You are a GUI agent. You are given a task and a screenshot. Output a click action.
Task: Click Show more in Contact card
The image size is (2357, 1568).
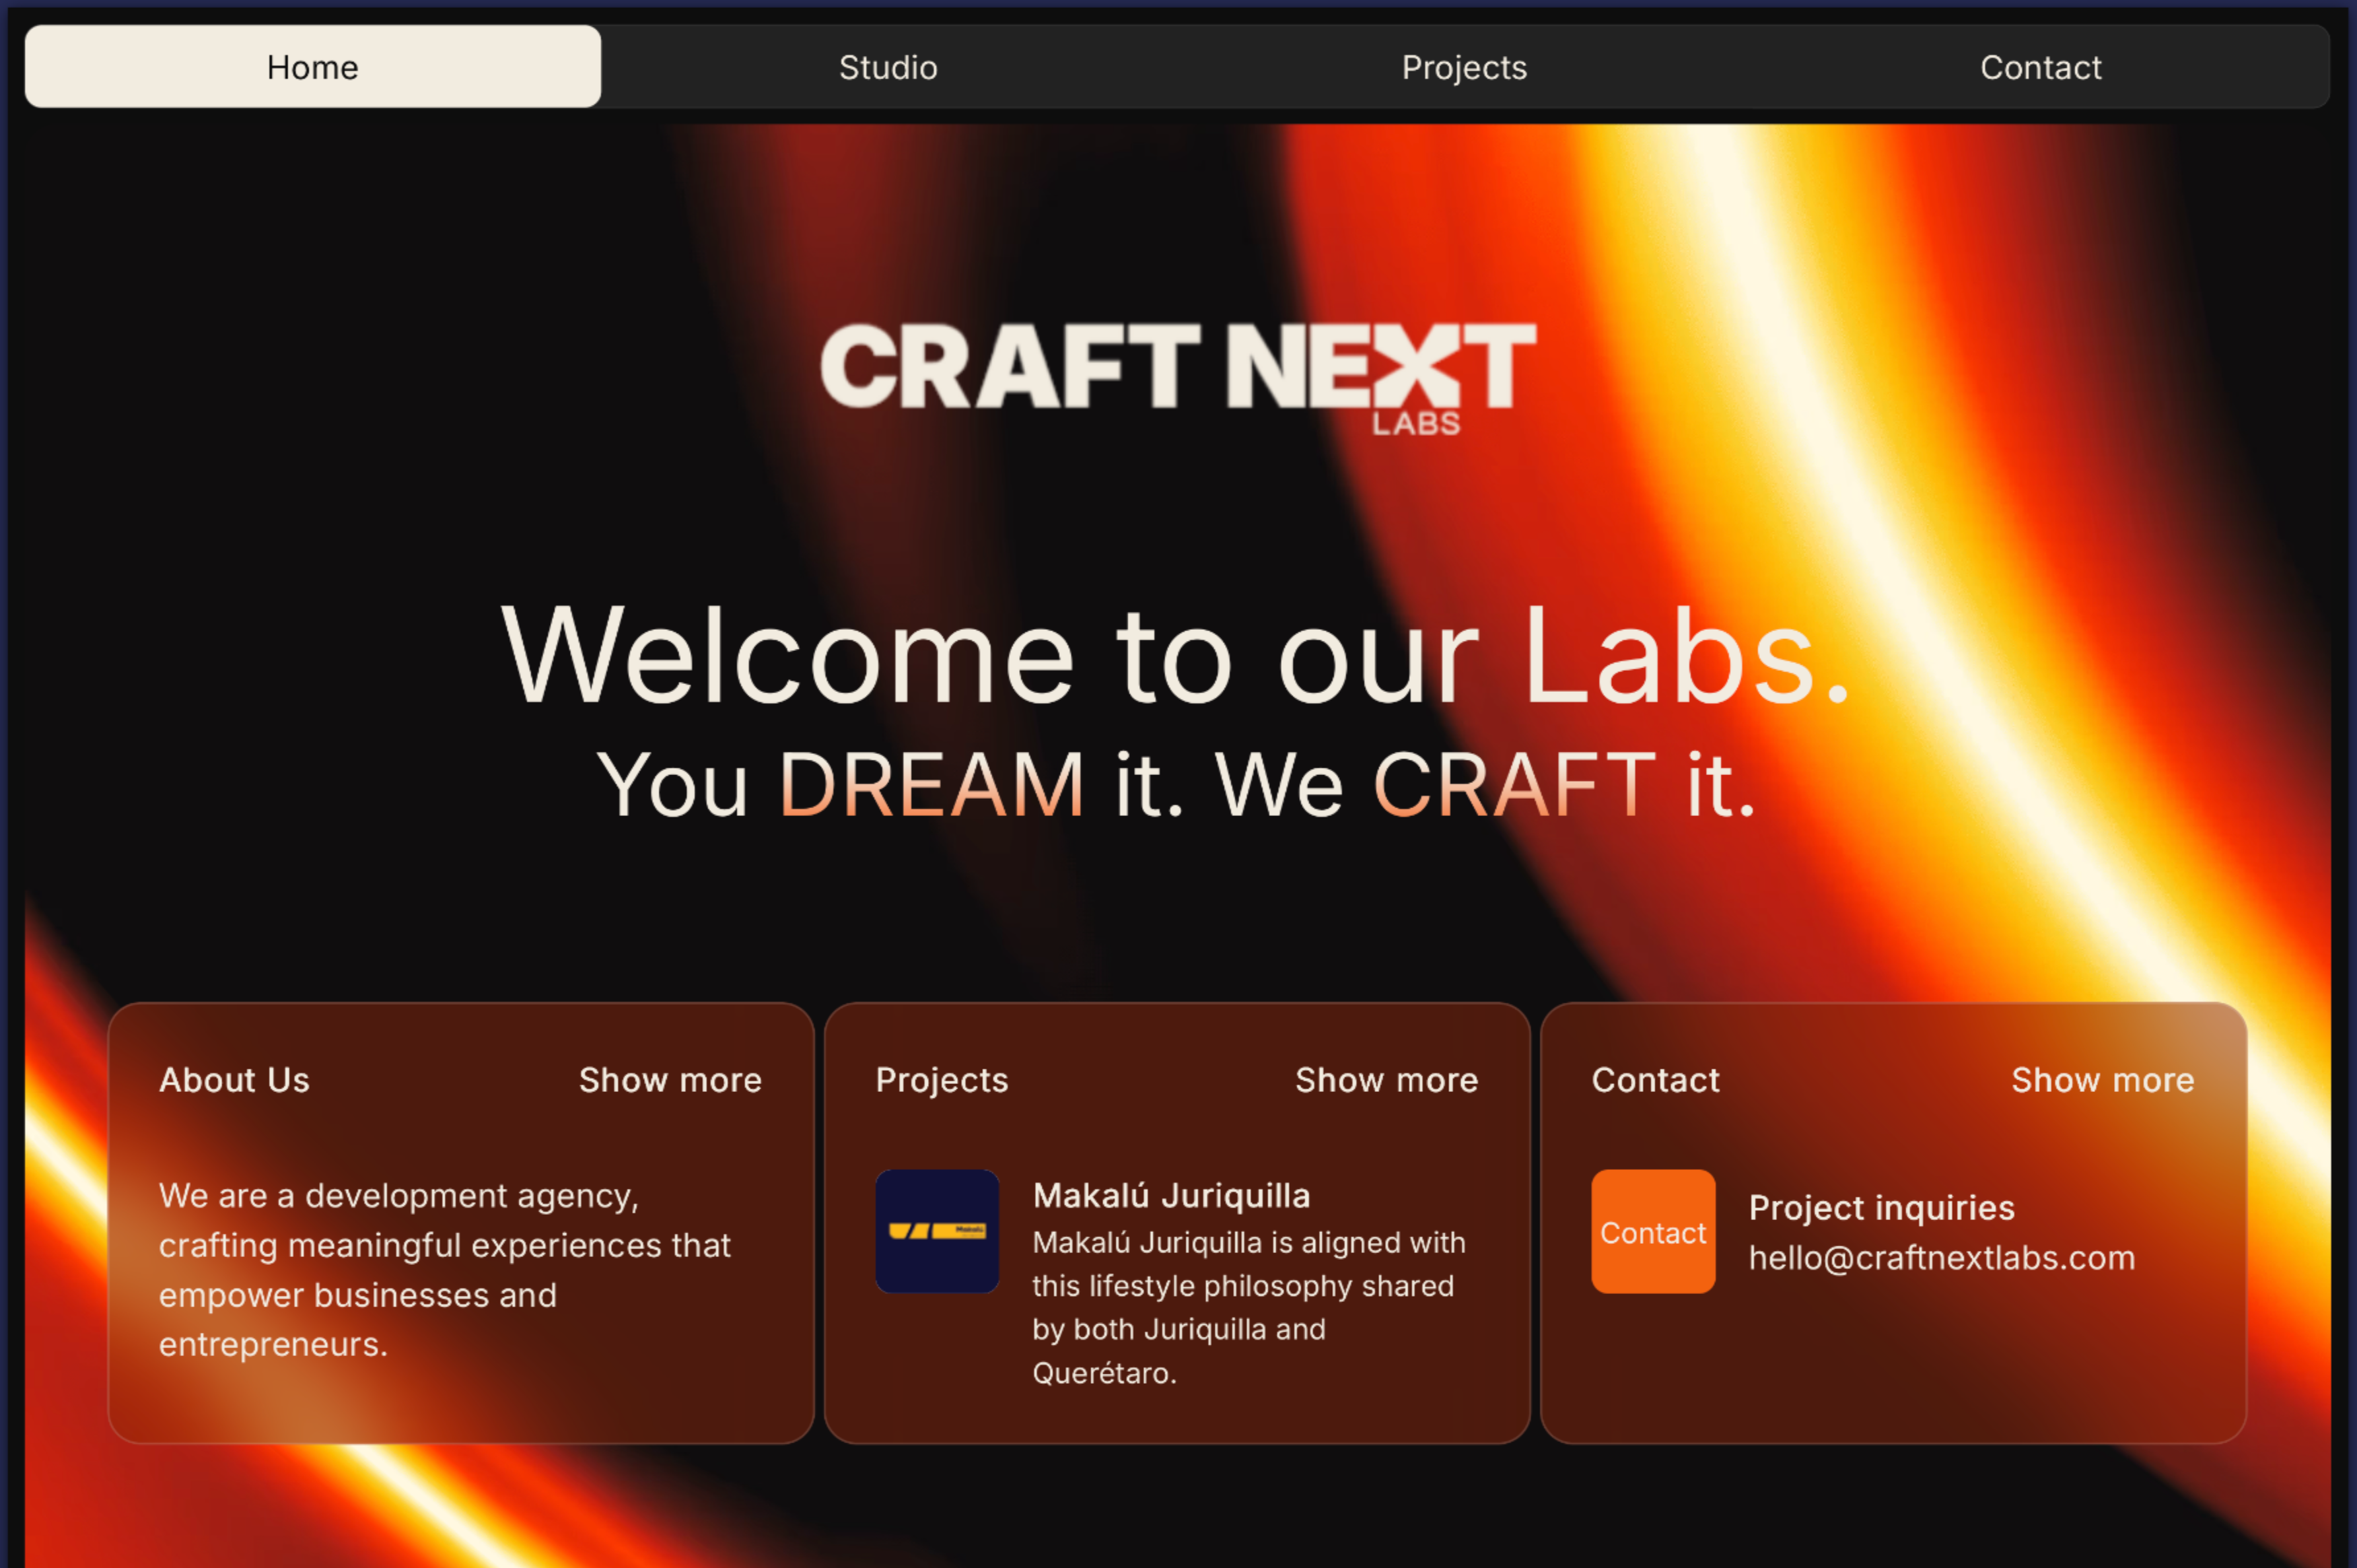pos(2102,1080)
